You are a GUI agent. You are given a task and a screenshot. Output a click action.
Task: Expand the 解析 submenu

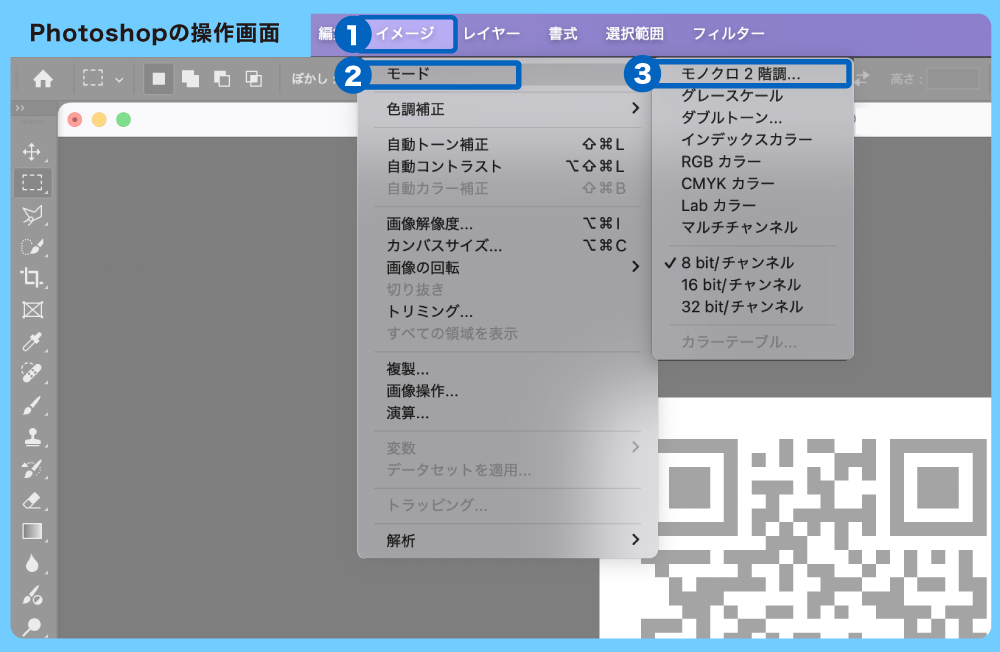click(508, 540)
